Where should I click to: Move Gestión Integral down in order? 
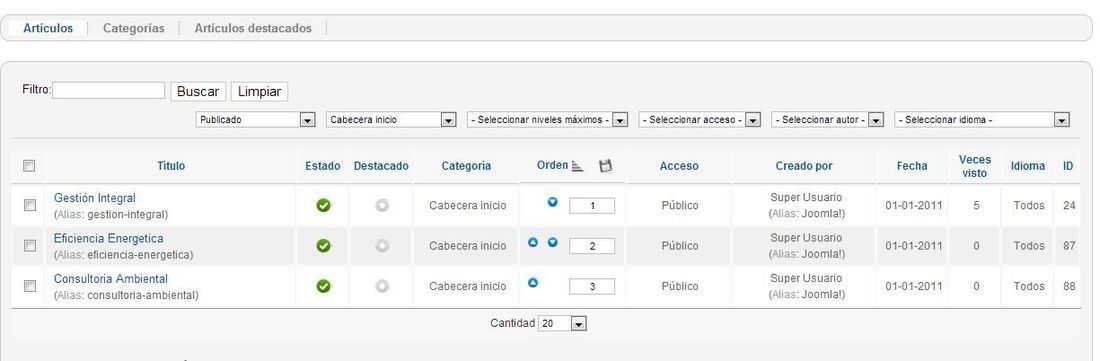(553, 202)
